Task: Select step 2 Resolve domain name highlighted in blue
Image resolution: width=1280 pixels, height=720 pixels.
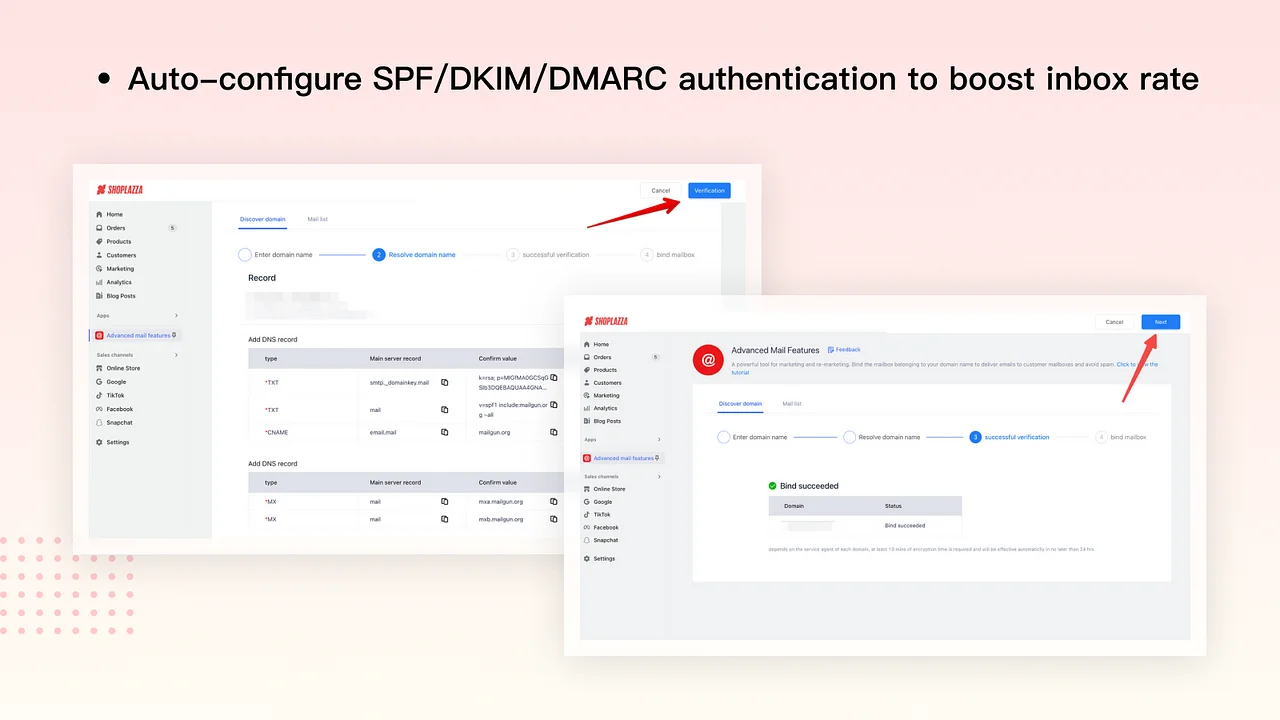Action: pos(414,255)
